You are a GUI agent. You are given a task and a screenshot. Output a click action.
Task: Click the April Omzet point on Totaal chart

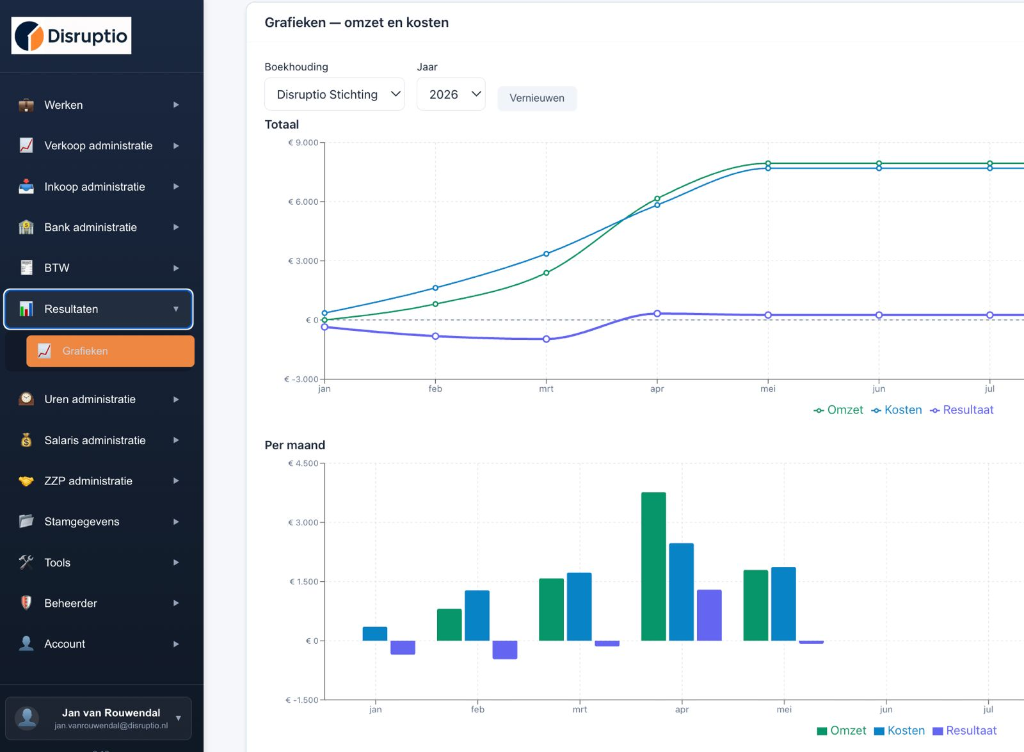click(x=657, y=198)
